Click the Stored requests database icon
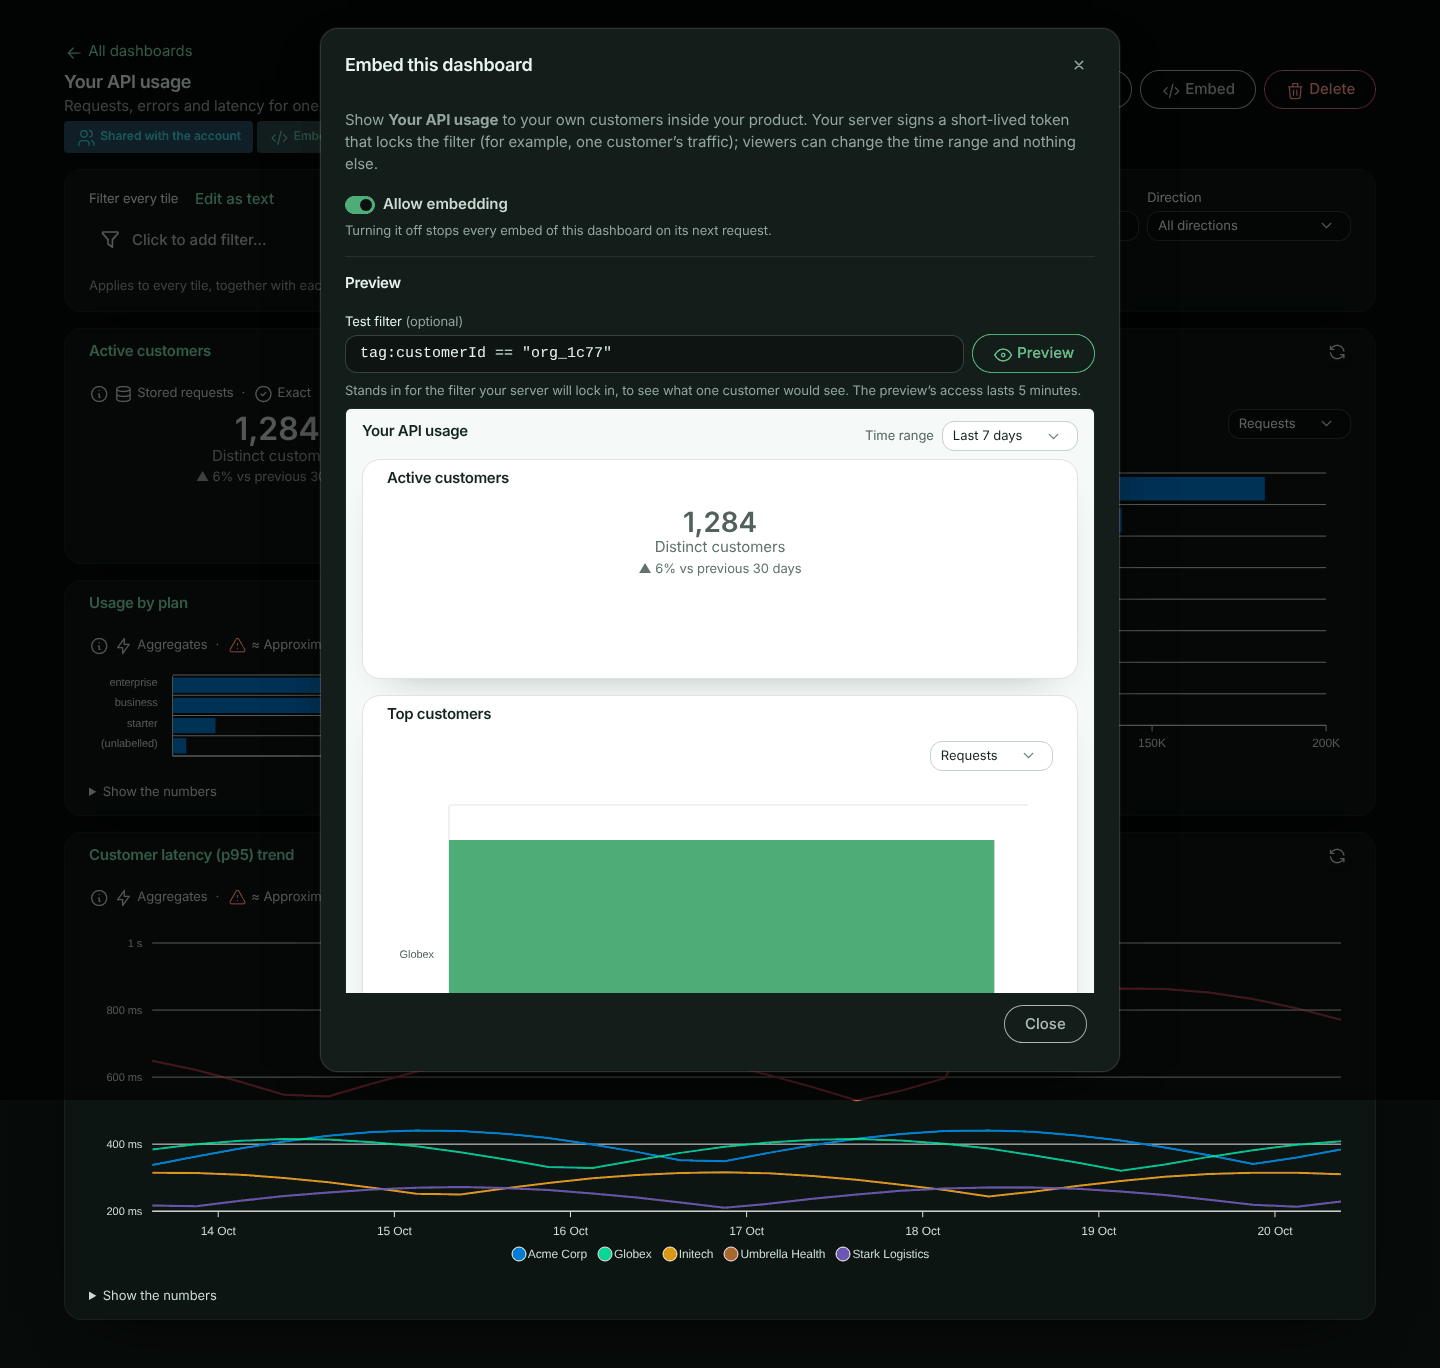The image size is (1440, 1368). [123, 394]
